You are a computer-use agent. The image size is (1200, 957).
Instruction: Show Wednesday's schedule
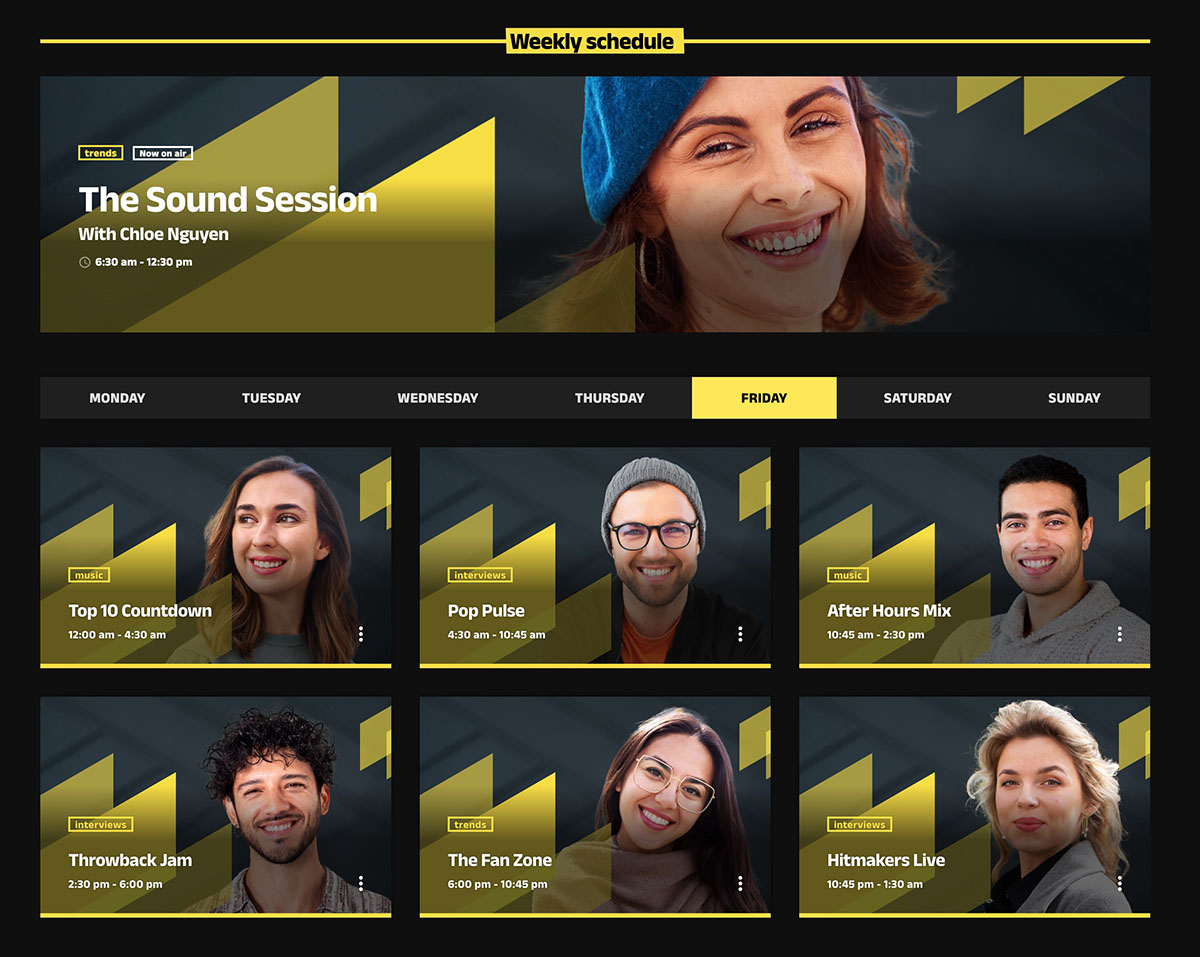[438, 398]
